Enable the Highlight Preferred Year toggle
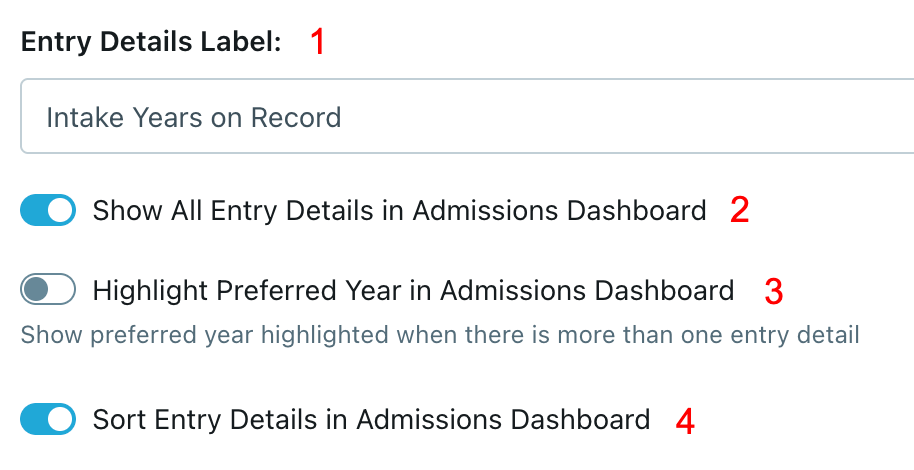 coord(48,291)
